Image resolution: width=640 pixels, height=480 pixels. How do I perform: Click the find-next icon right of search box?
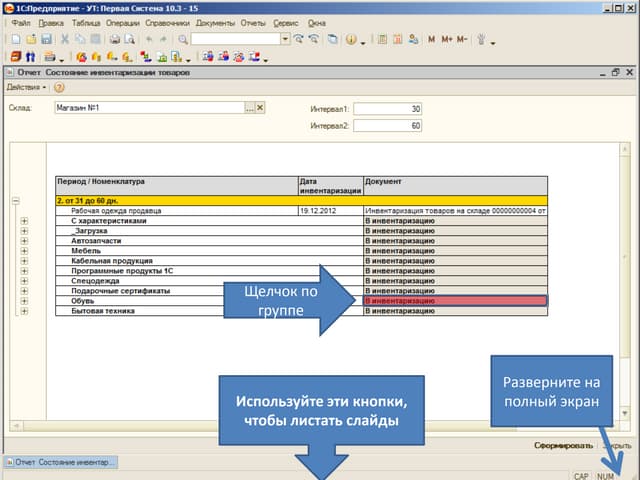(298, 39)
